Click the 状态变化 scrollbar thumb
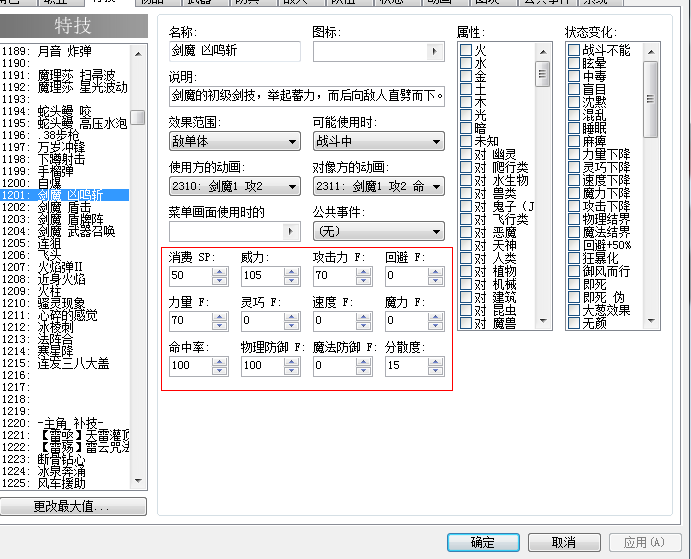 (650, 100)
